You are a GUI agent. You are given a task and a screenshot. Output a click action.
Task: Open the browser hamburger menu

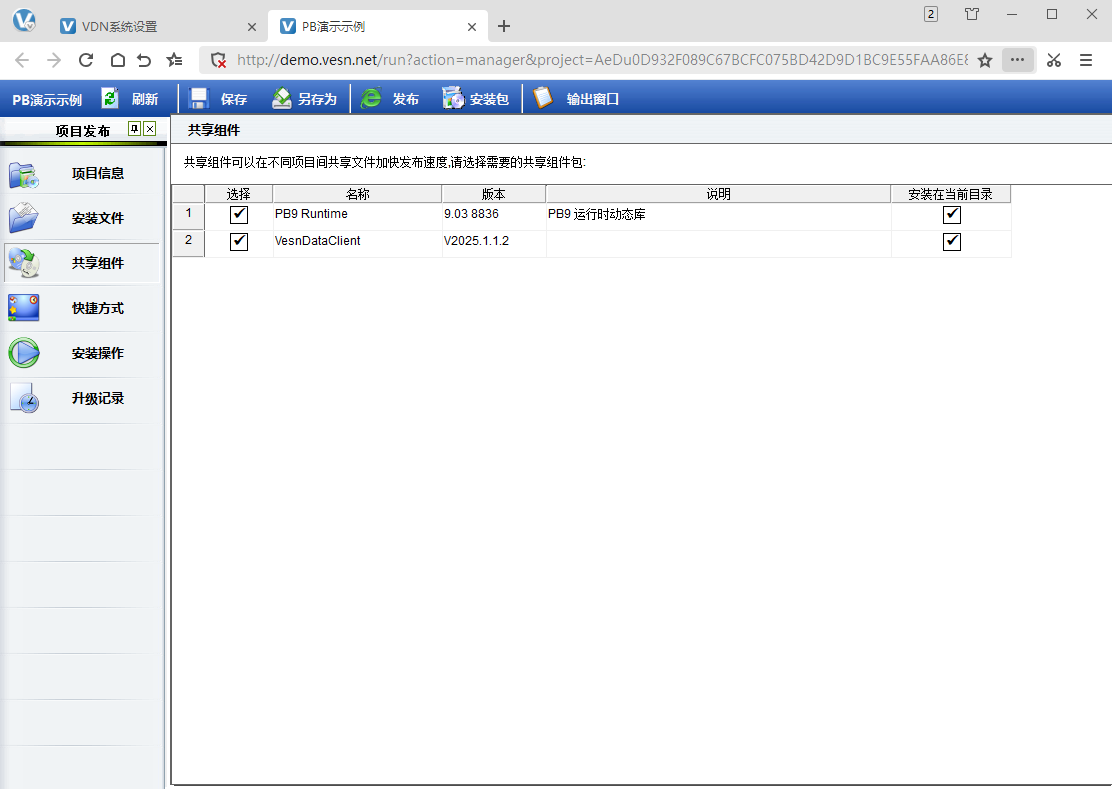[1086, 60]
